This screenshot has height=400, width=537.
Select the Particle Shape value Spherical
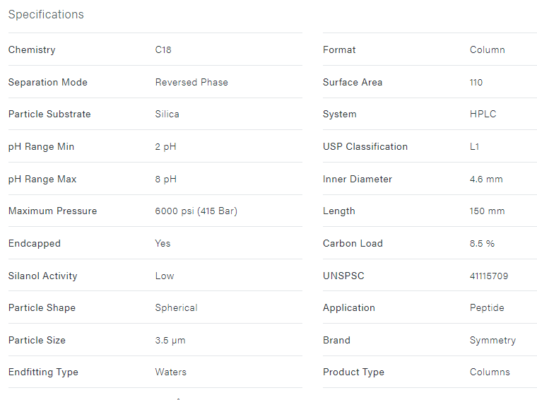[176, 308]
